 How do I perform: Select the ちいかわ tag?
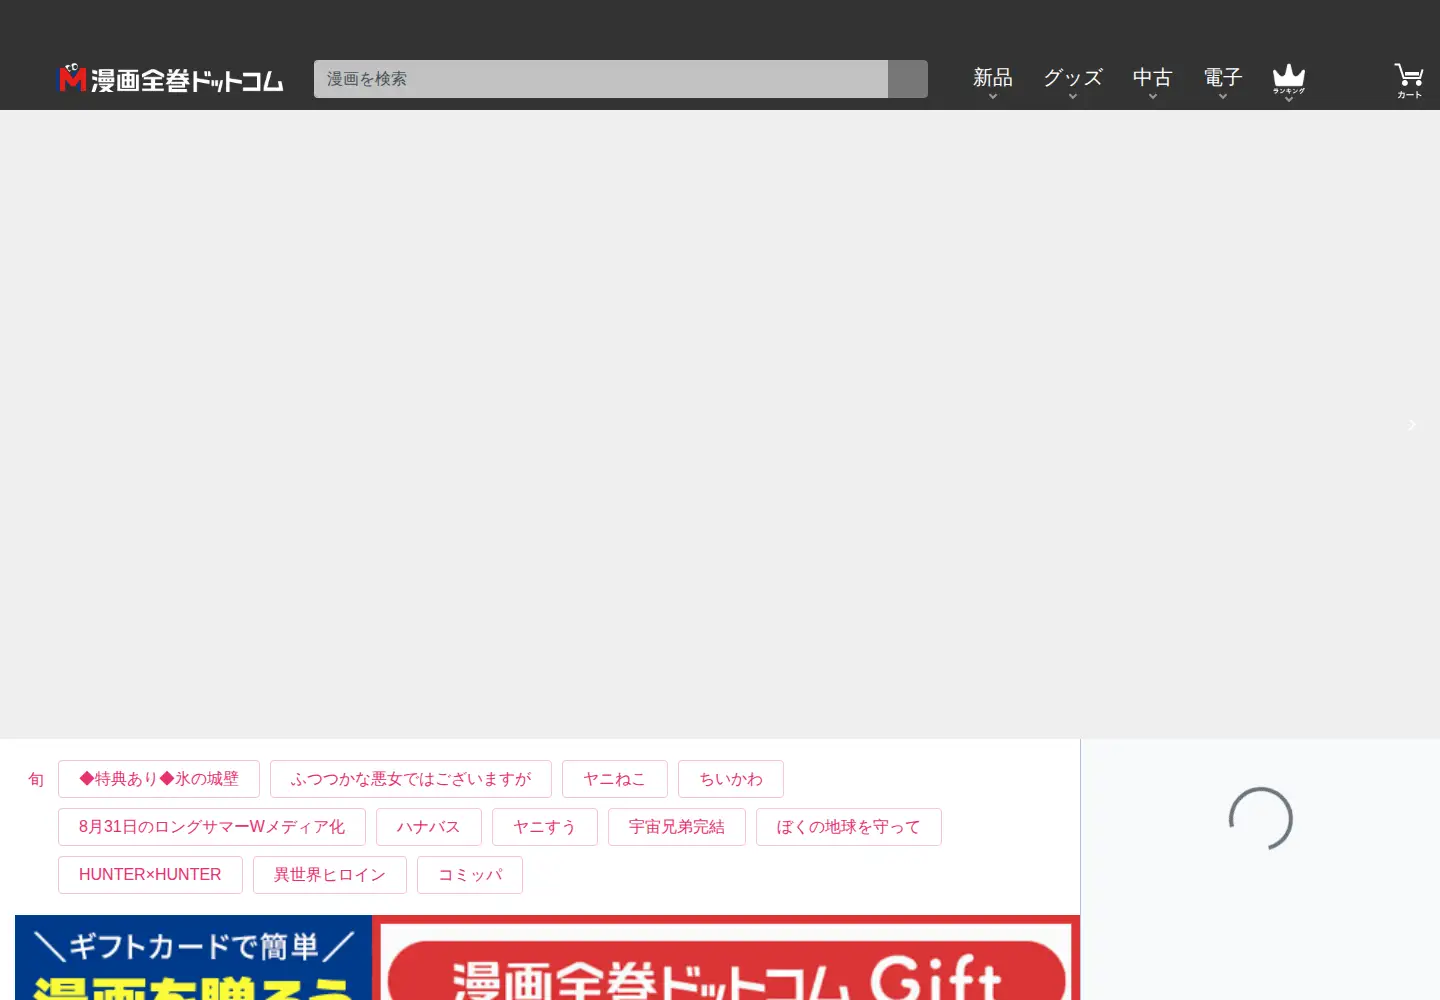pyautogui.click(x=731, y=779)
